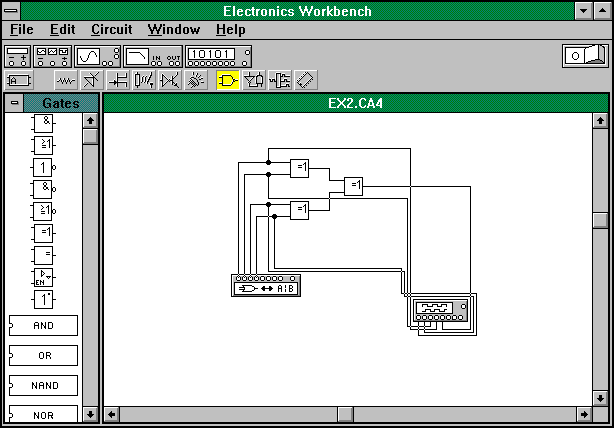The image size is (614, 428).
Task: Open the Circuit menu
Action: click(111, 30)
